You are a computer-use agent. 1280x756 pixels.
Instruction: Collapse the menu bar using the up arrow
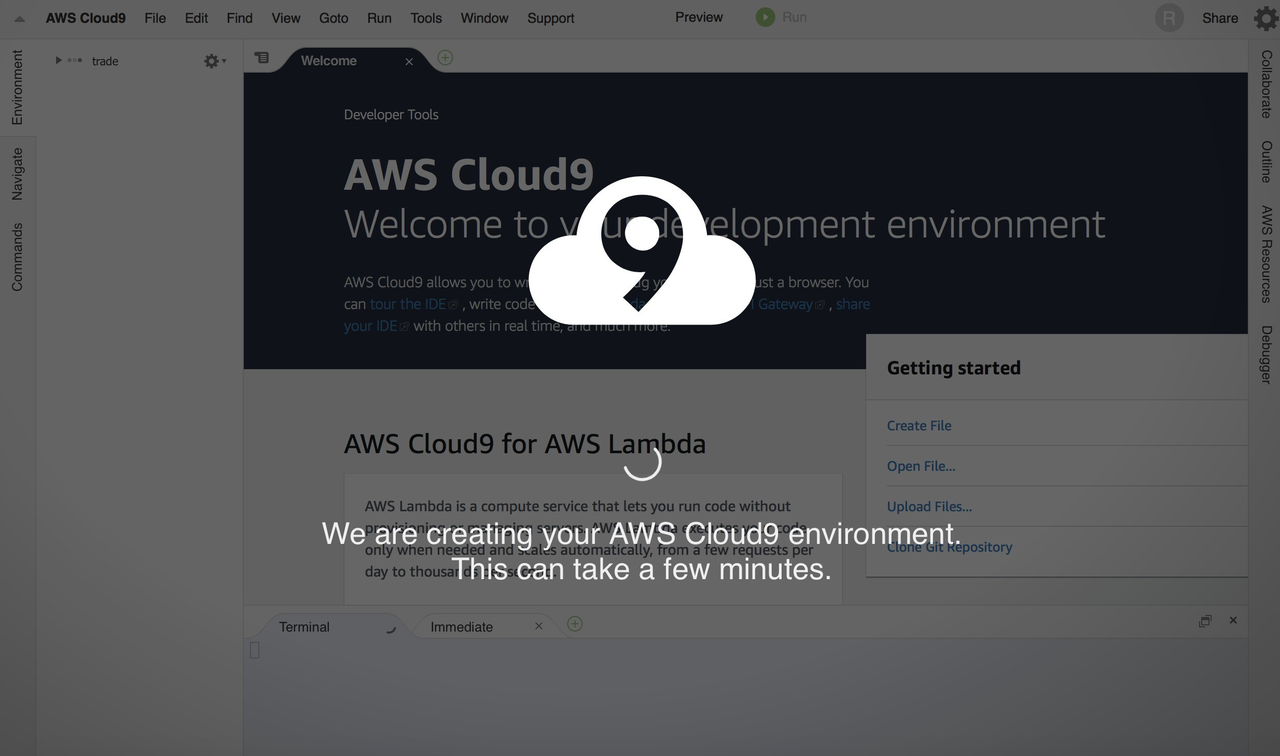click(19, 18)
